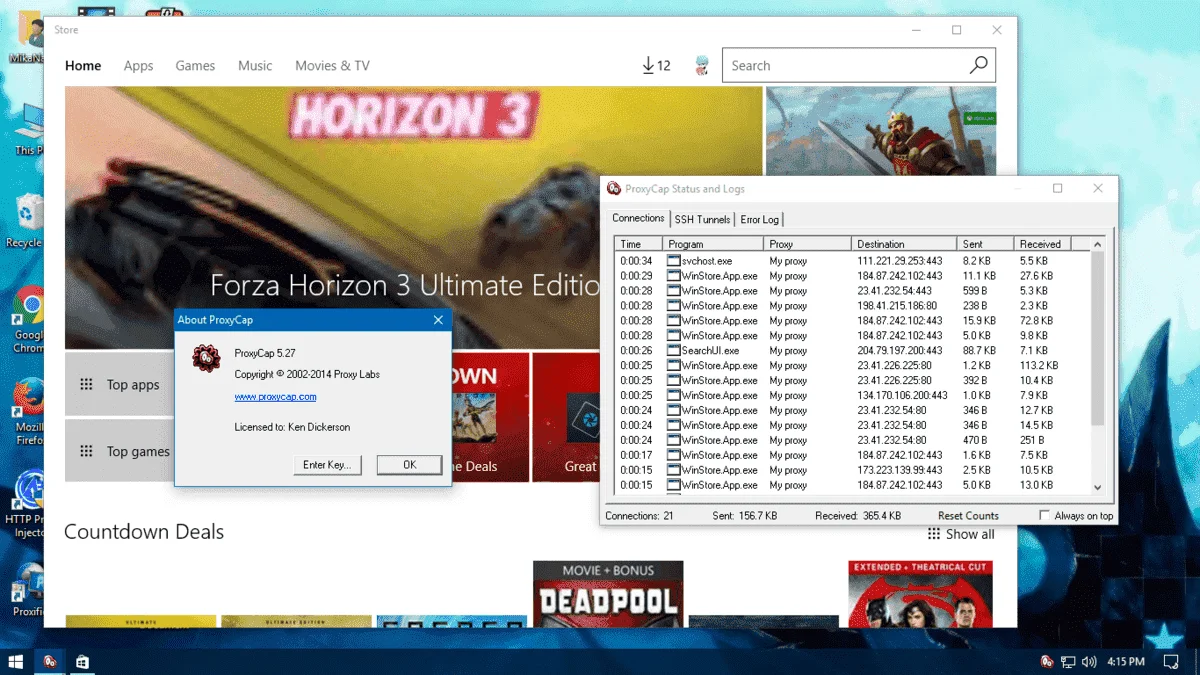Screen dimensions: 1200x675
Task: Sort connections by the Time column
Action: (639, 244)
